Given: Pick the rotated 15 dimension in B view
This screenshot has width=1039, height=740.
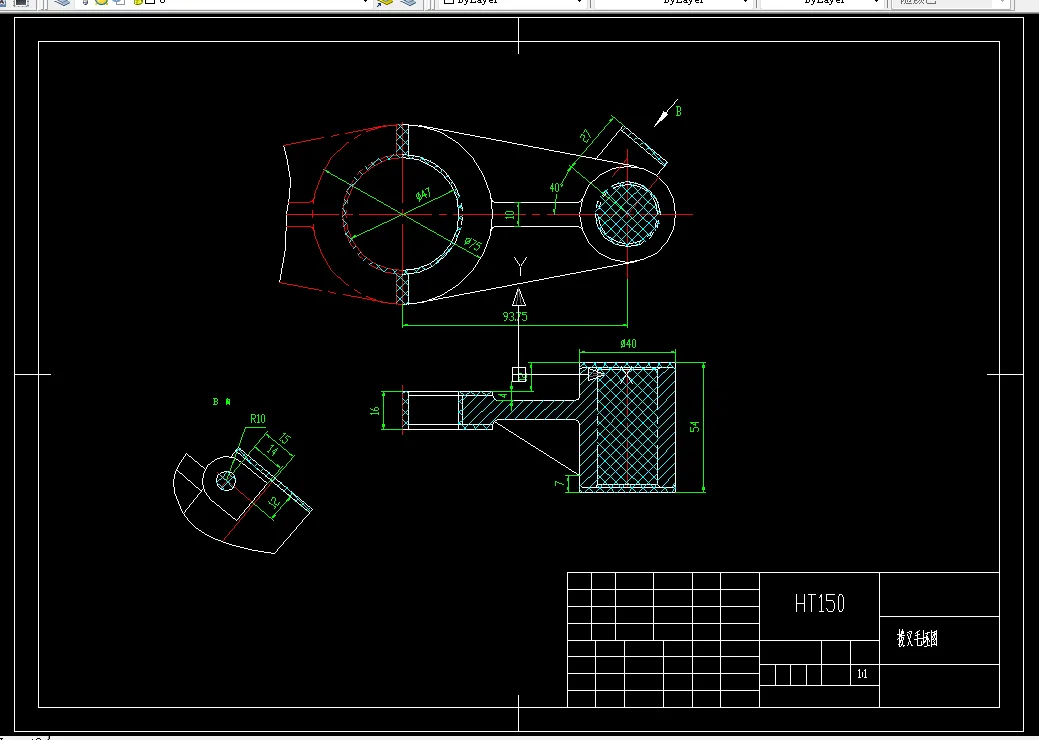Looking at the screenshot, I should (x=284, y=439).
